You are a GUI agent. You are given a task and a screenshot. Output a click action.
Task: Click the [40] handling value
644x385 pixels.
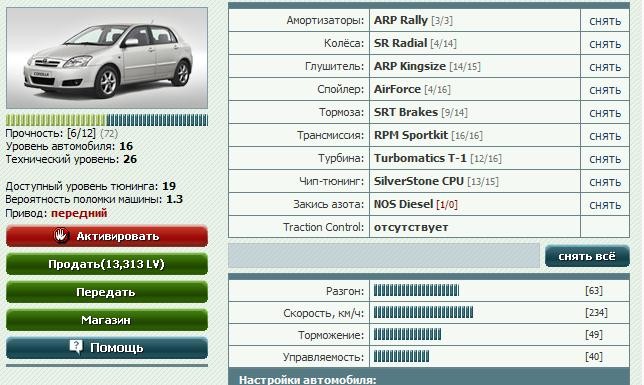[593, 356]
